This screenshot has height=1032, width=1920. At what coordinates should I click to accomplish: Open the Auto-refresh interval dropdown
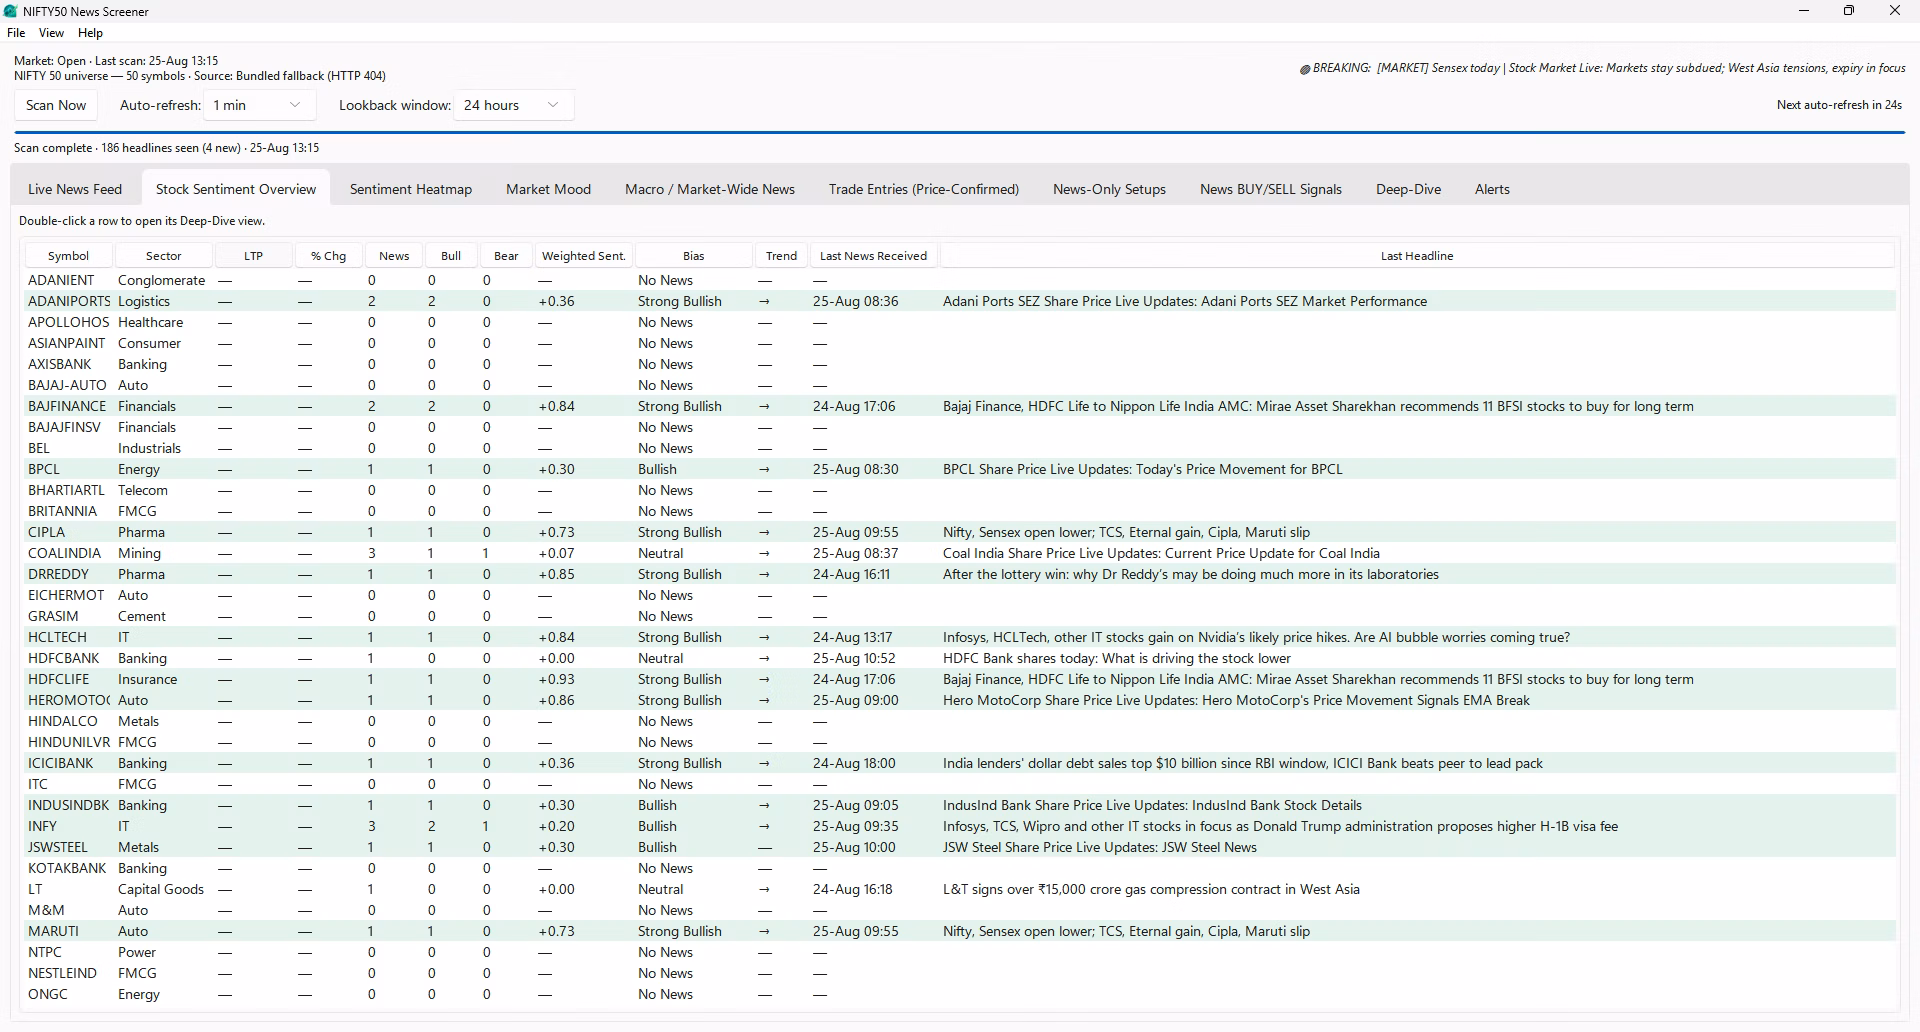pos(259,105)
